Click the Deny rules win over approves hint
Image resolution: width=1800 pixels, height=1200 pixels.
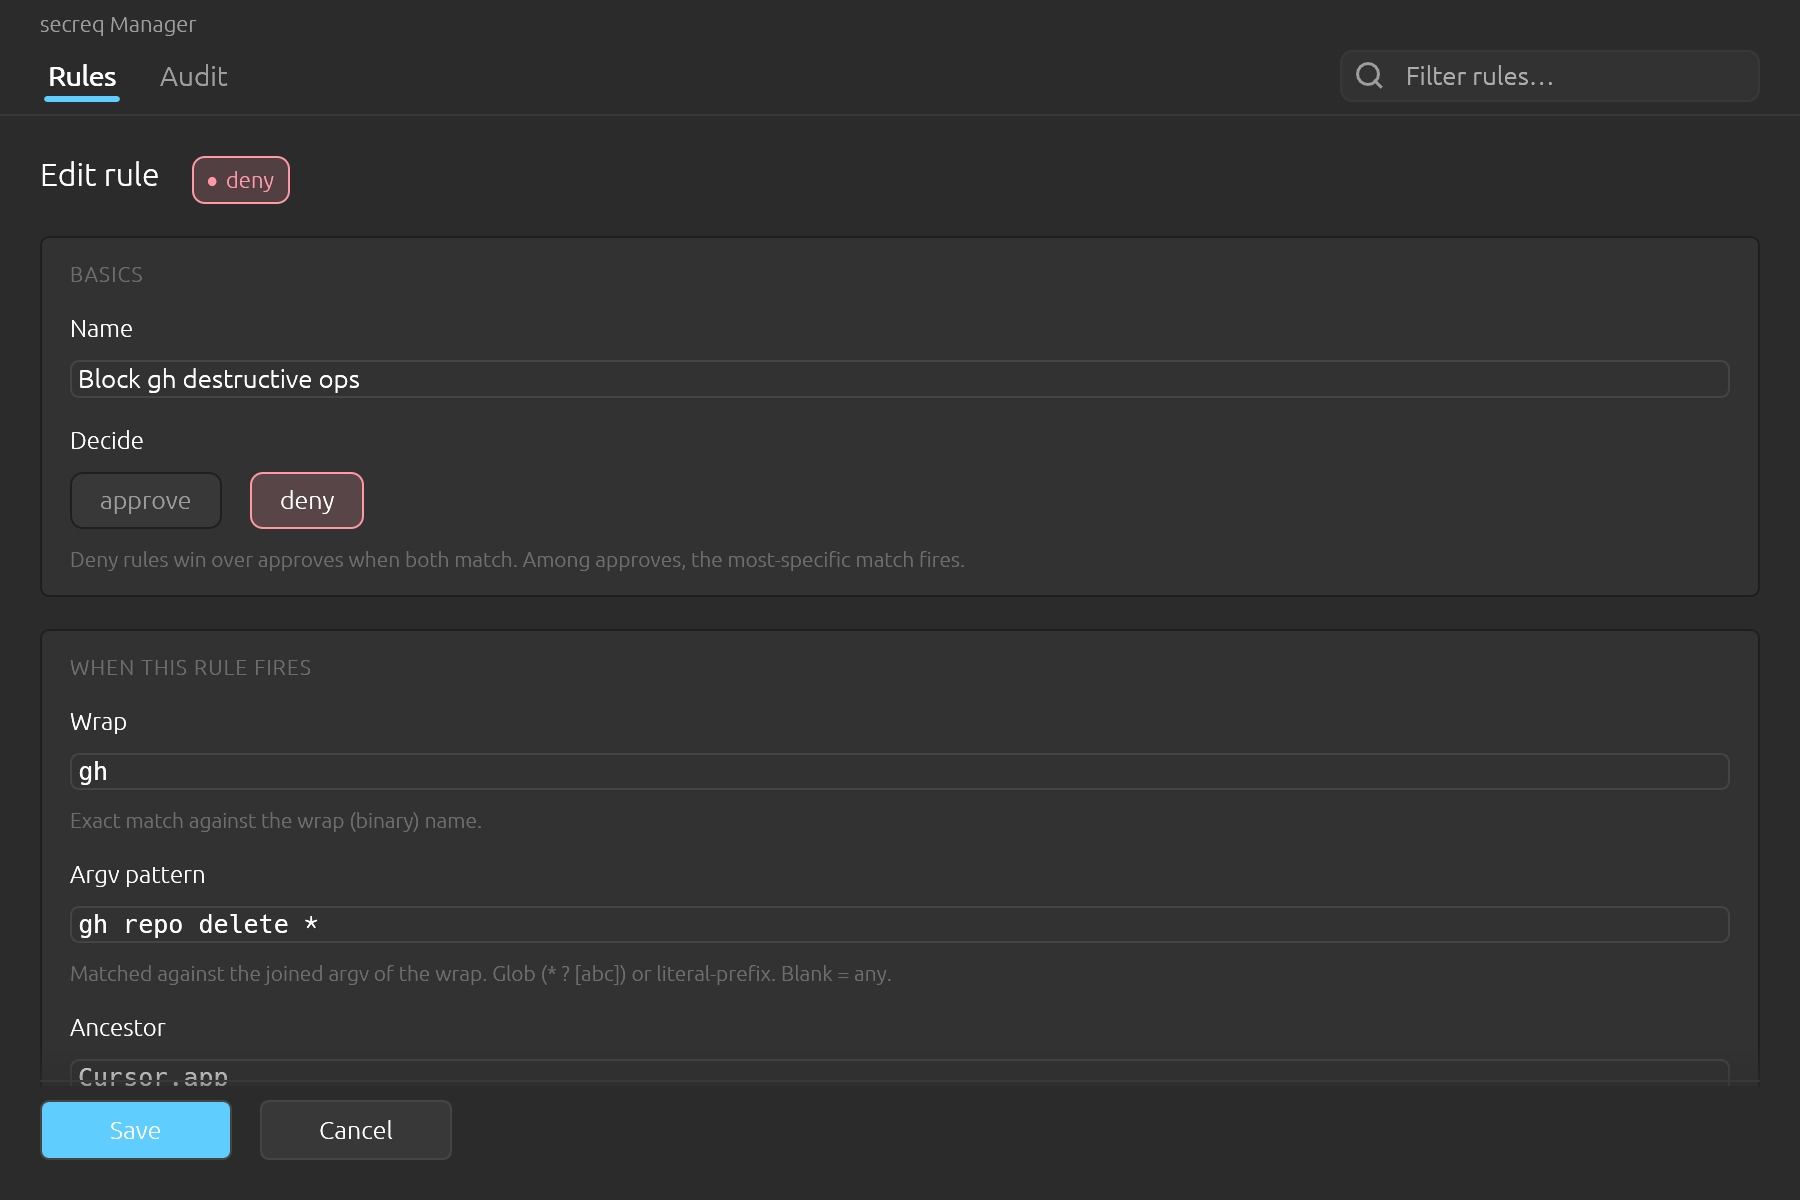517,560
